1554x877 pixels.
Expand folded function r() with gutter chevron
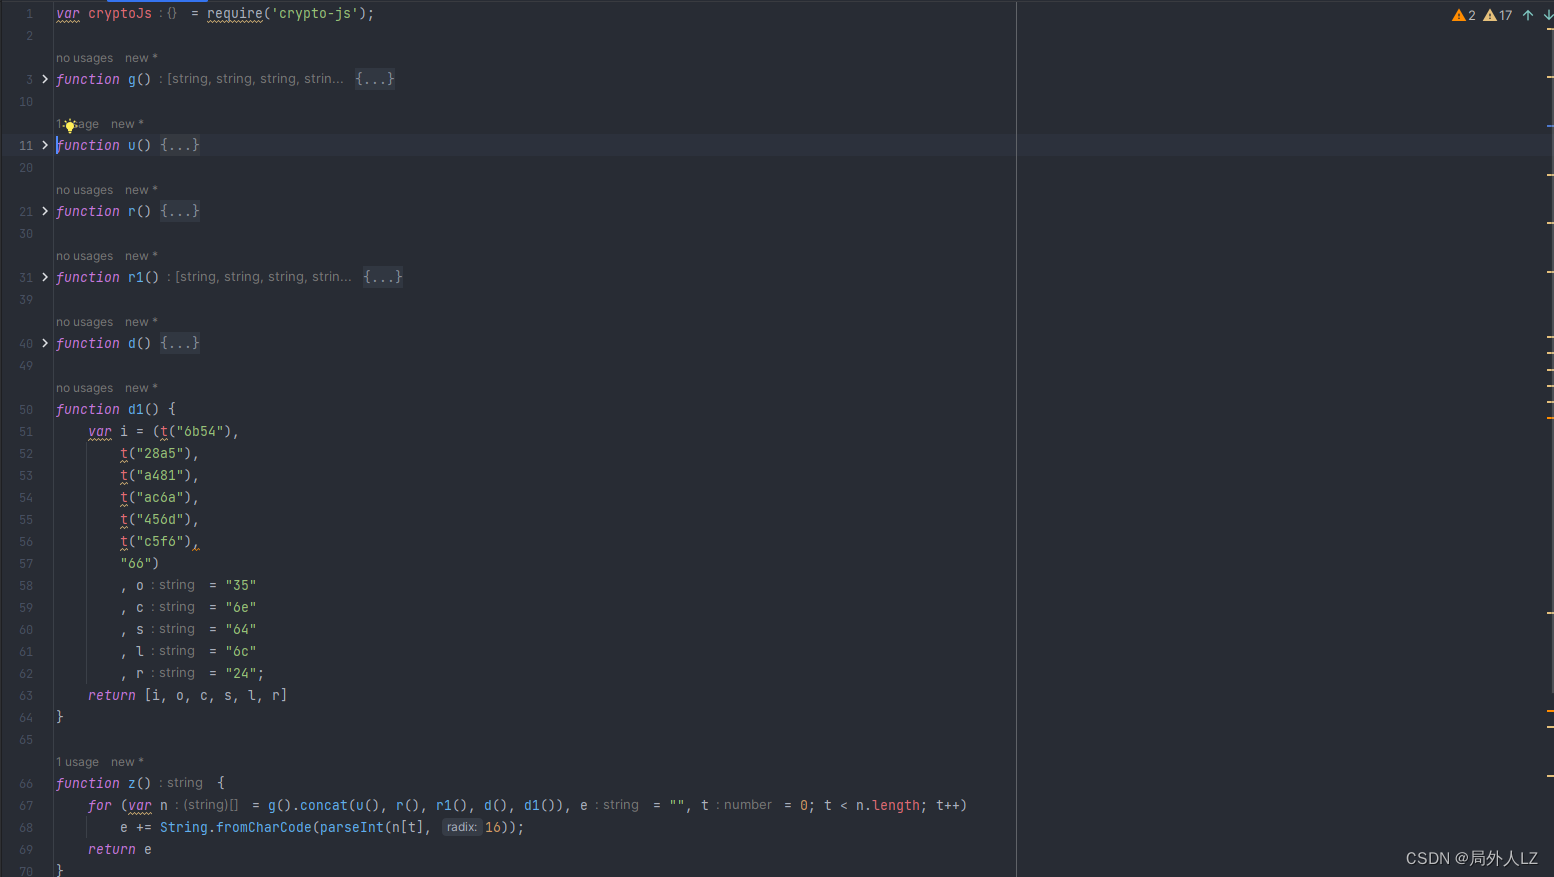[x=45, y=211]
